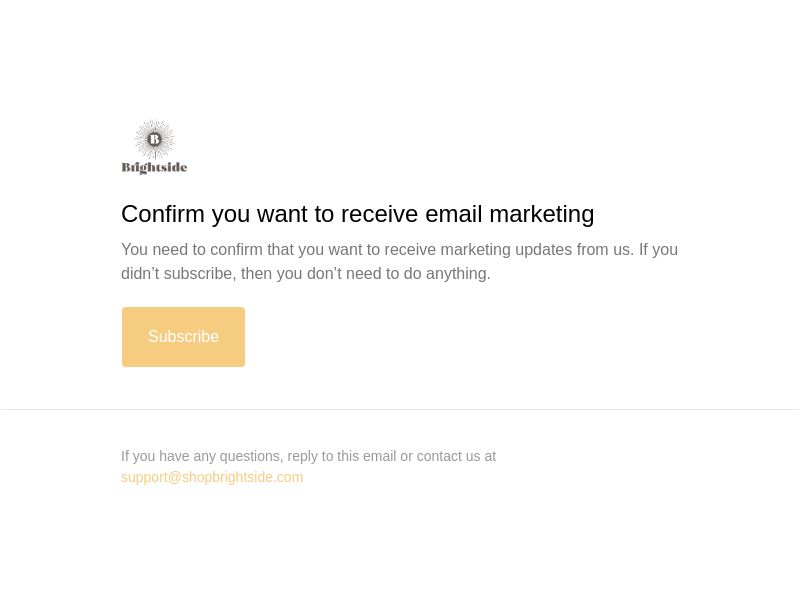This screenshot has height=600, width=800.
Task: Open the support@shopbrightside.com email link
Action: pyautogui.click(x=212, y=477)
